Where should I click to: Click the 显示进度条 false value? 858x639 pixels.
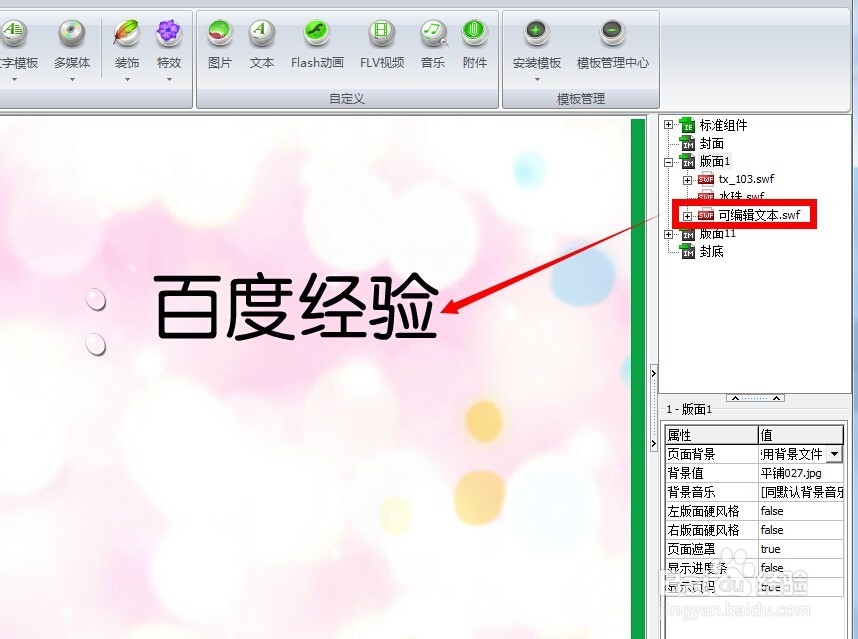[x=801, y=568]
